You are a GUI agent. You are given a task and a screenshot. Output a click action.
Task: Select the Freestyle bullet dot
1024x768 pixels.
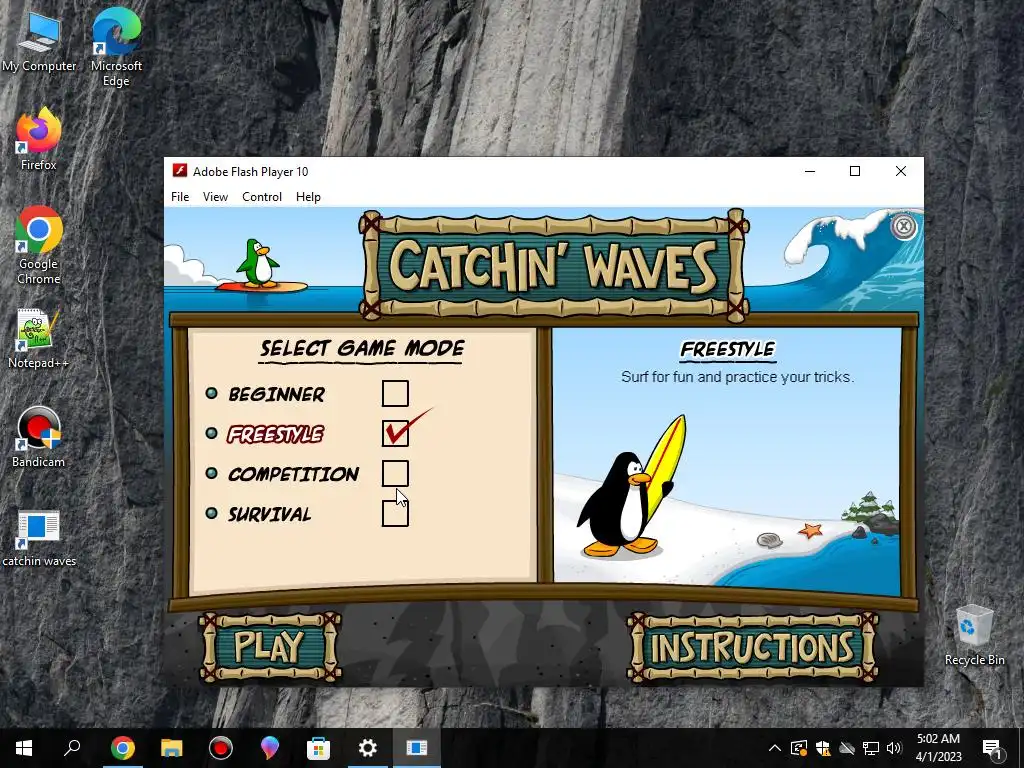(x=212, y=433)
